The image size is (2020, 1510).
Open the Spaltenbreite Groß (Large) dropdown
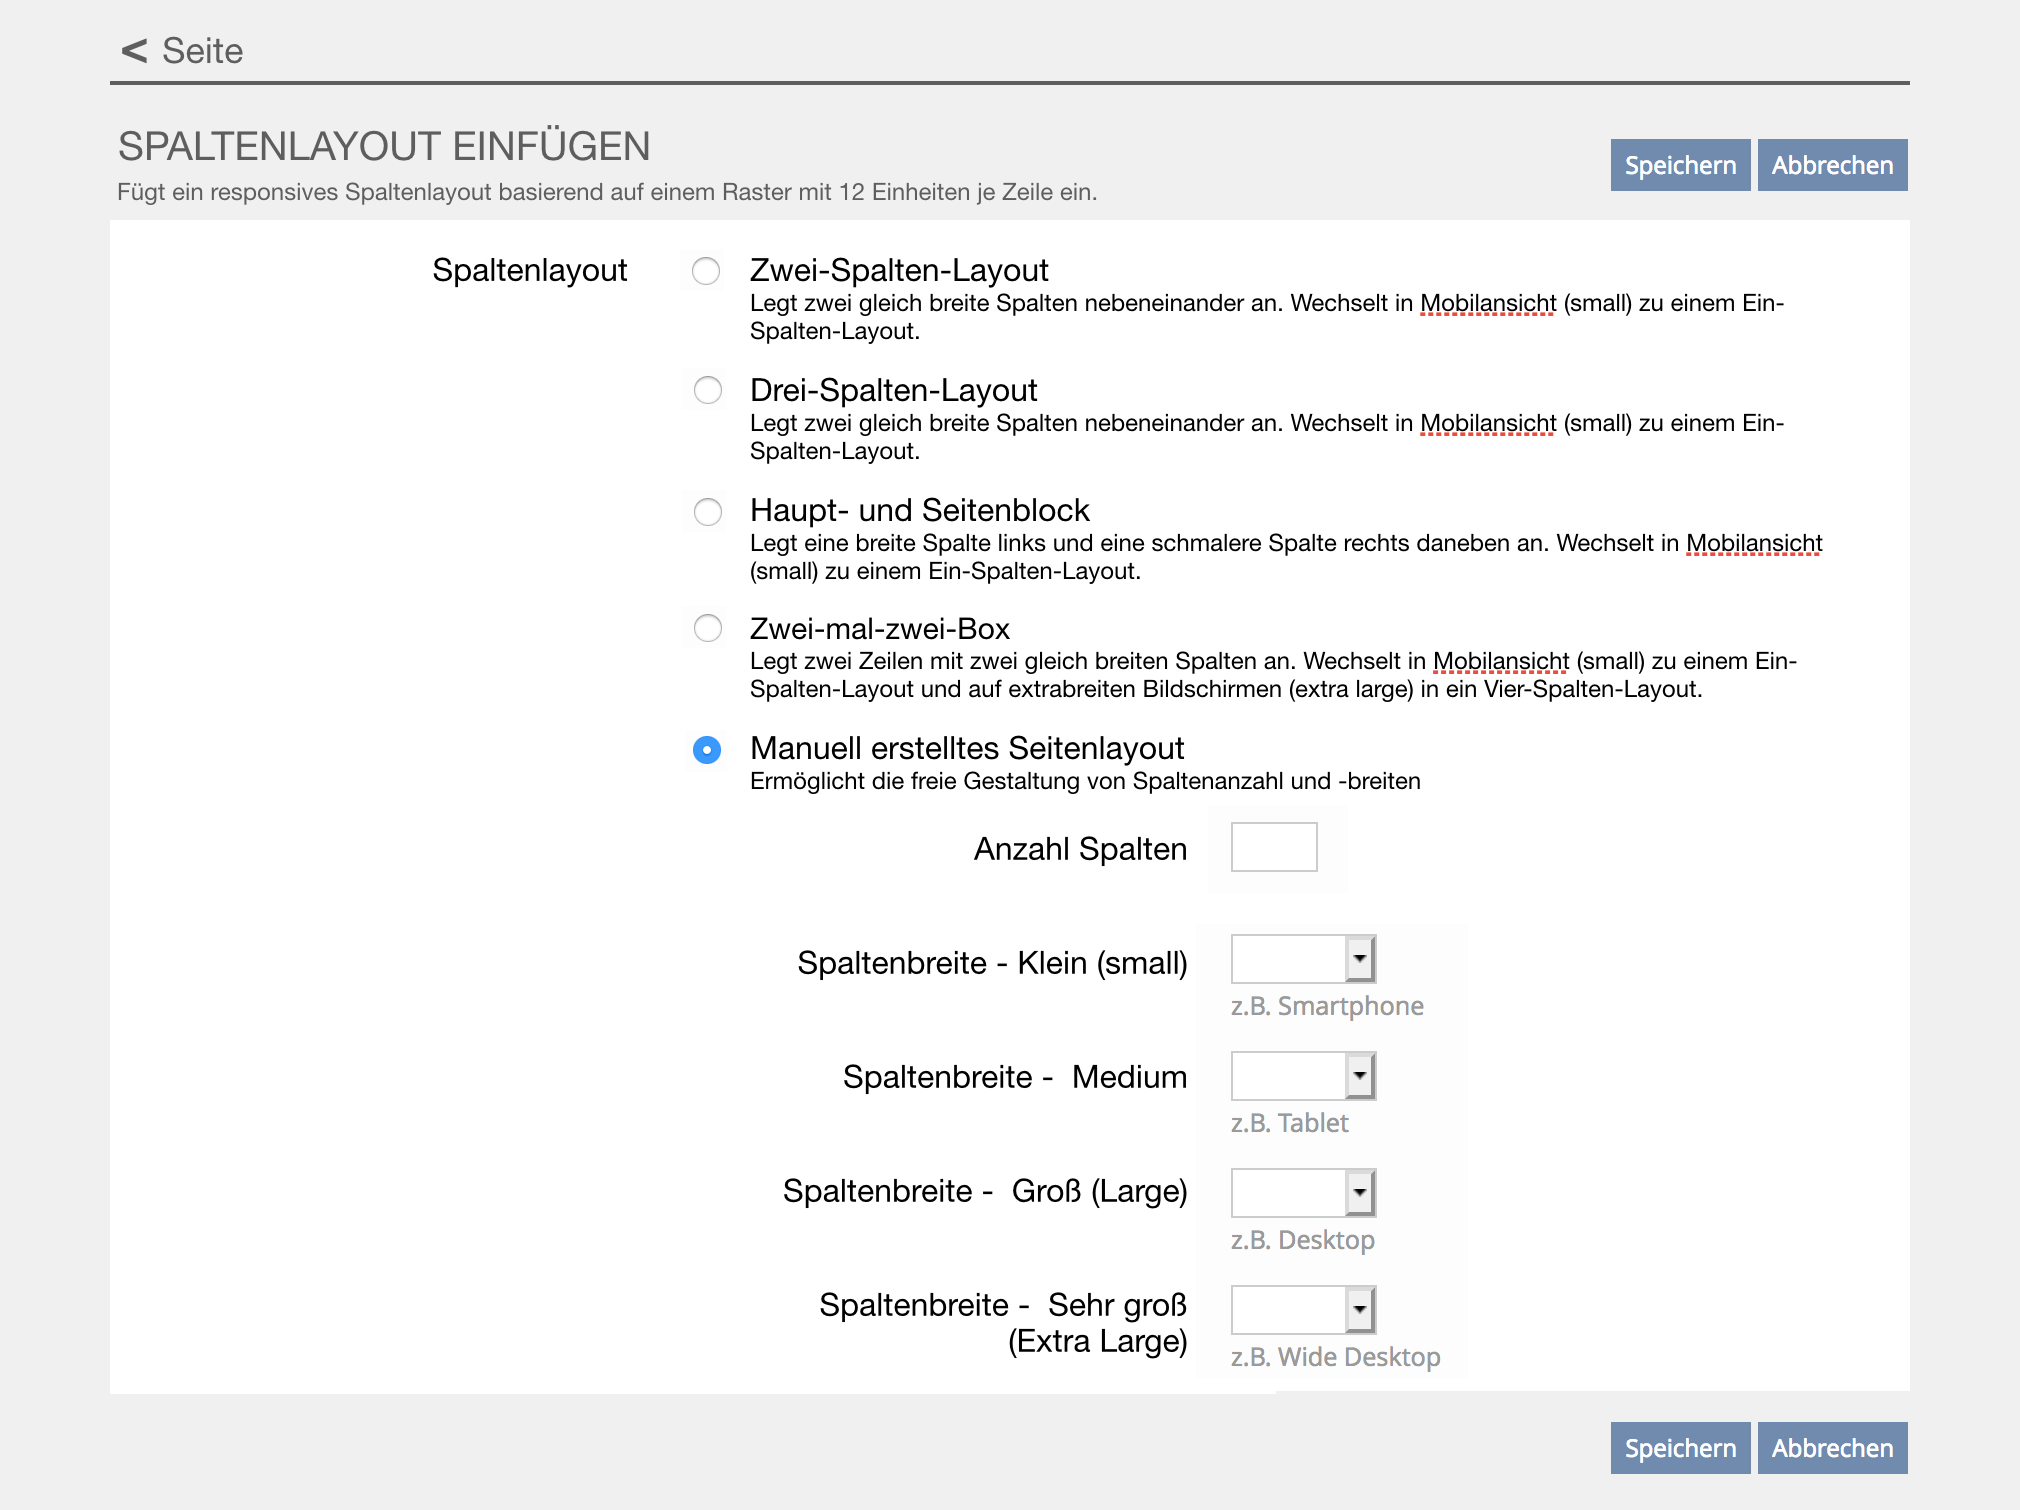(1303, 1193)
